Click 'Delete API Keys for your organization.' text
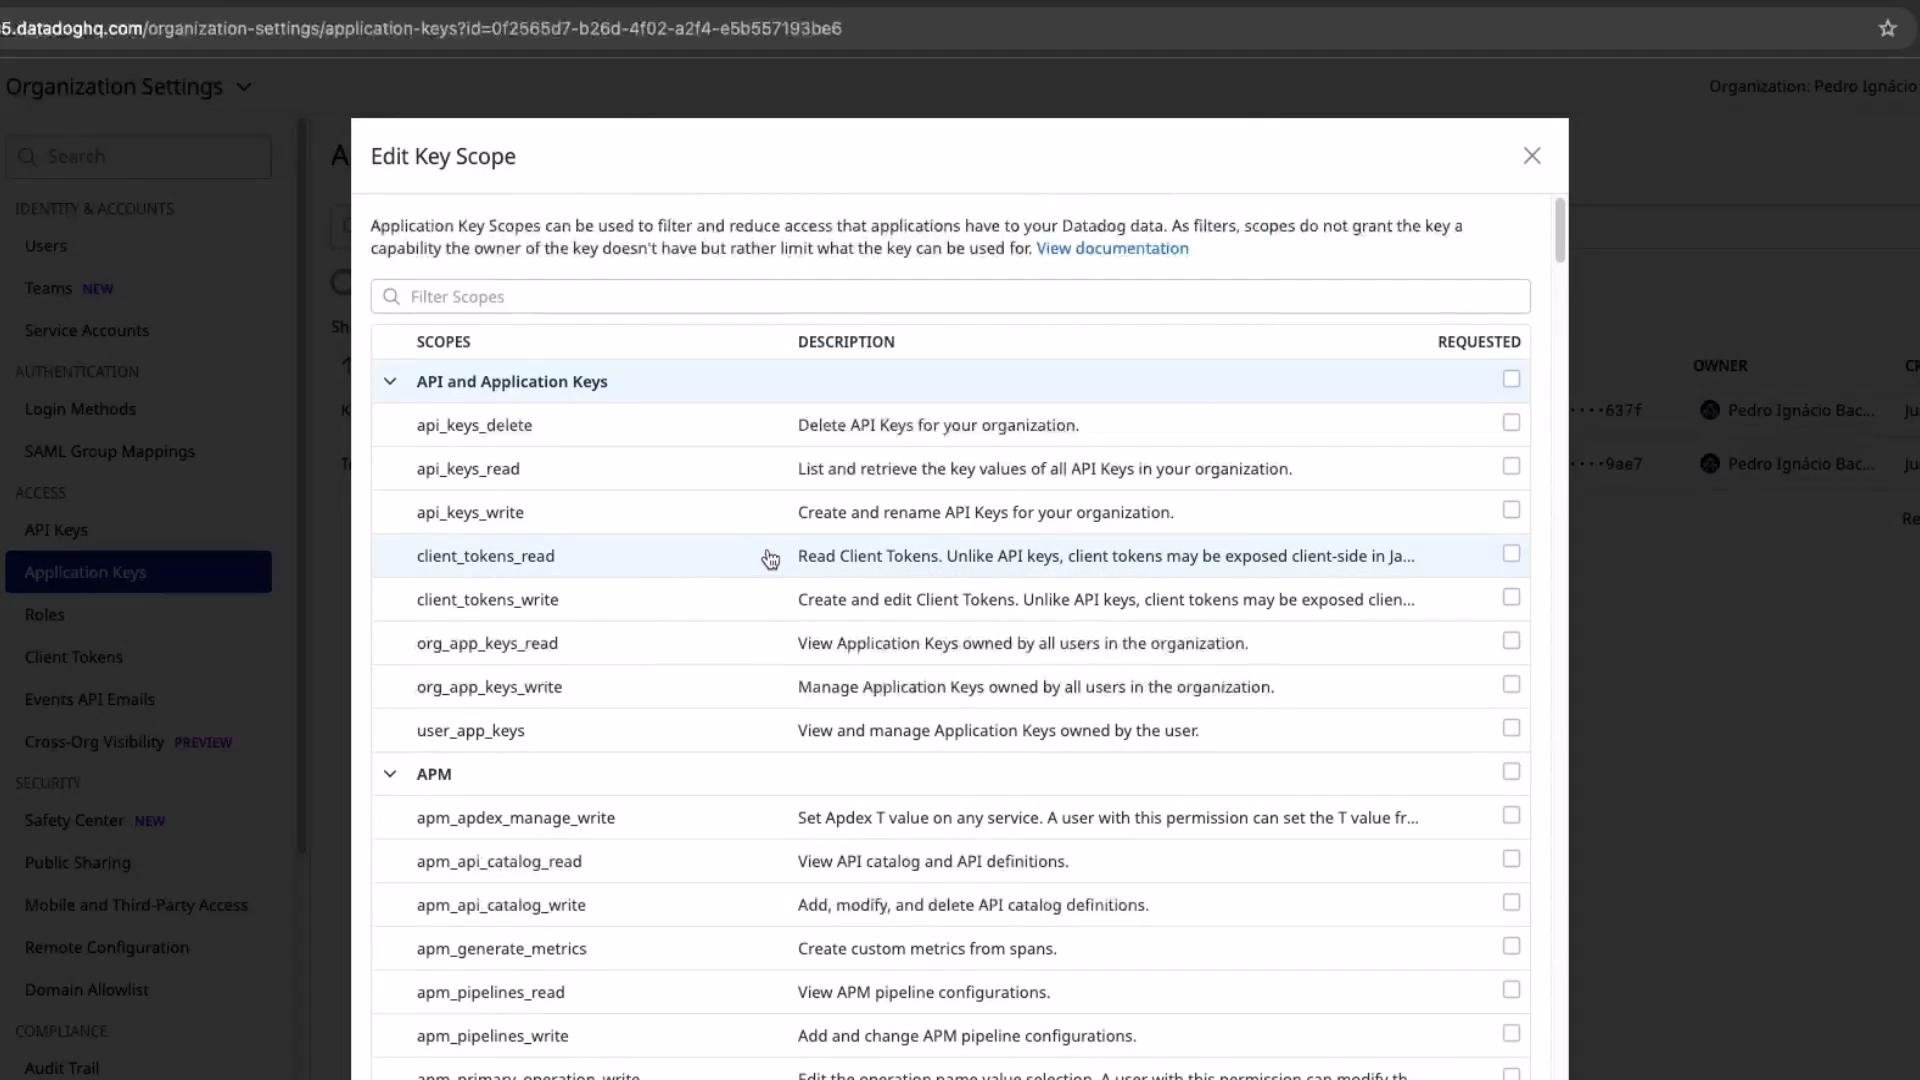This screenshot has width=1920, height=1080. point(938,425)
